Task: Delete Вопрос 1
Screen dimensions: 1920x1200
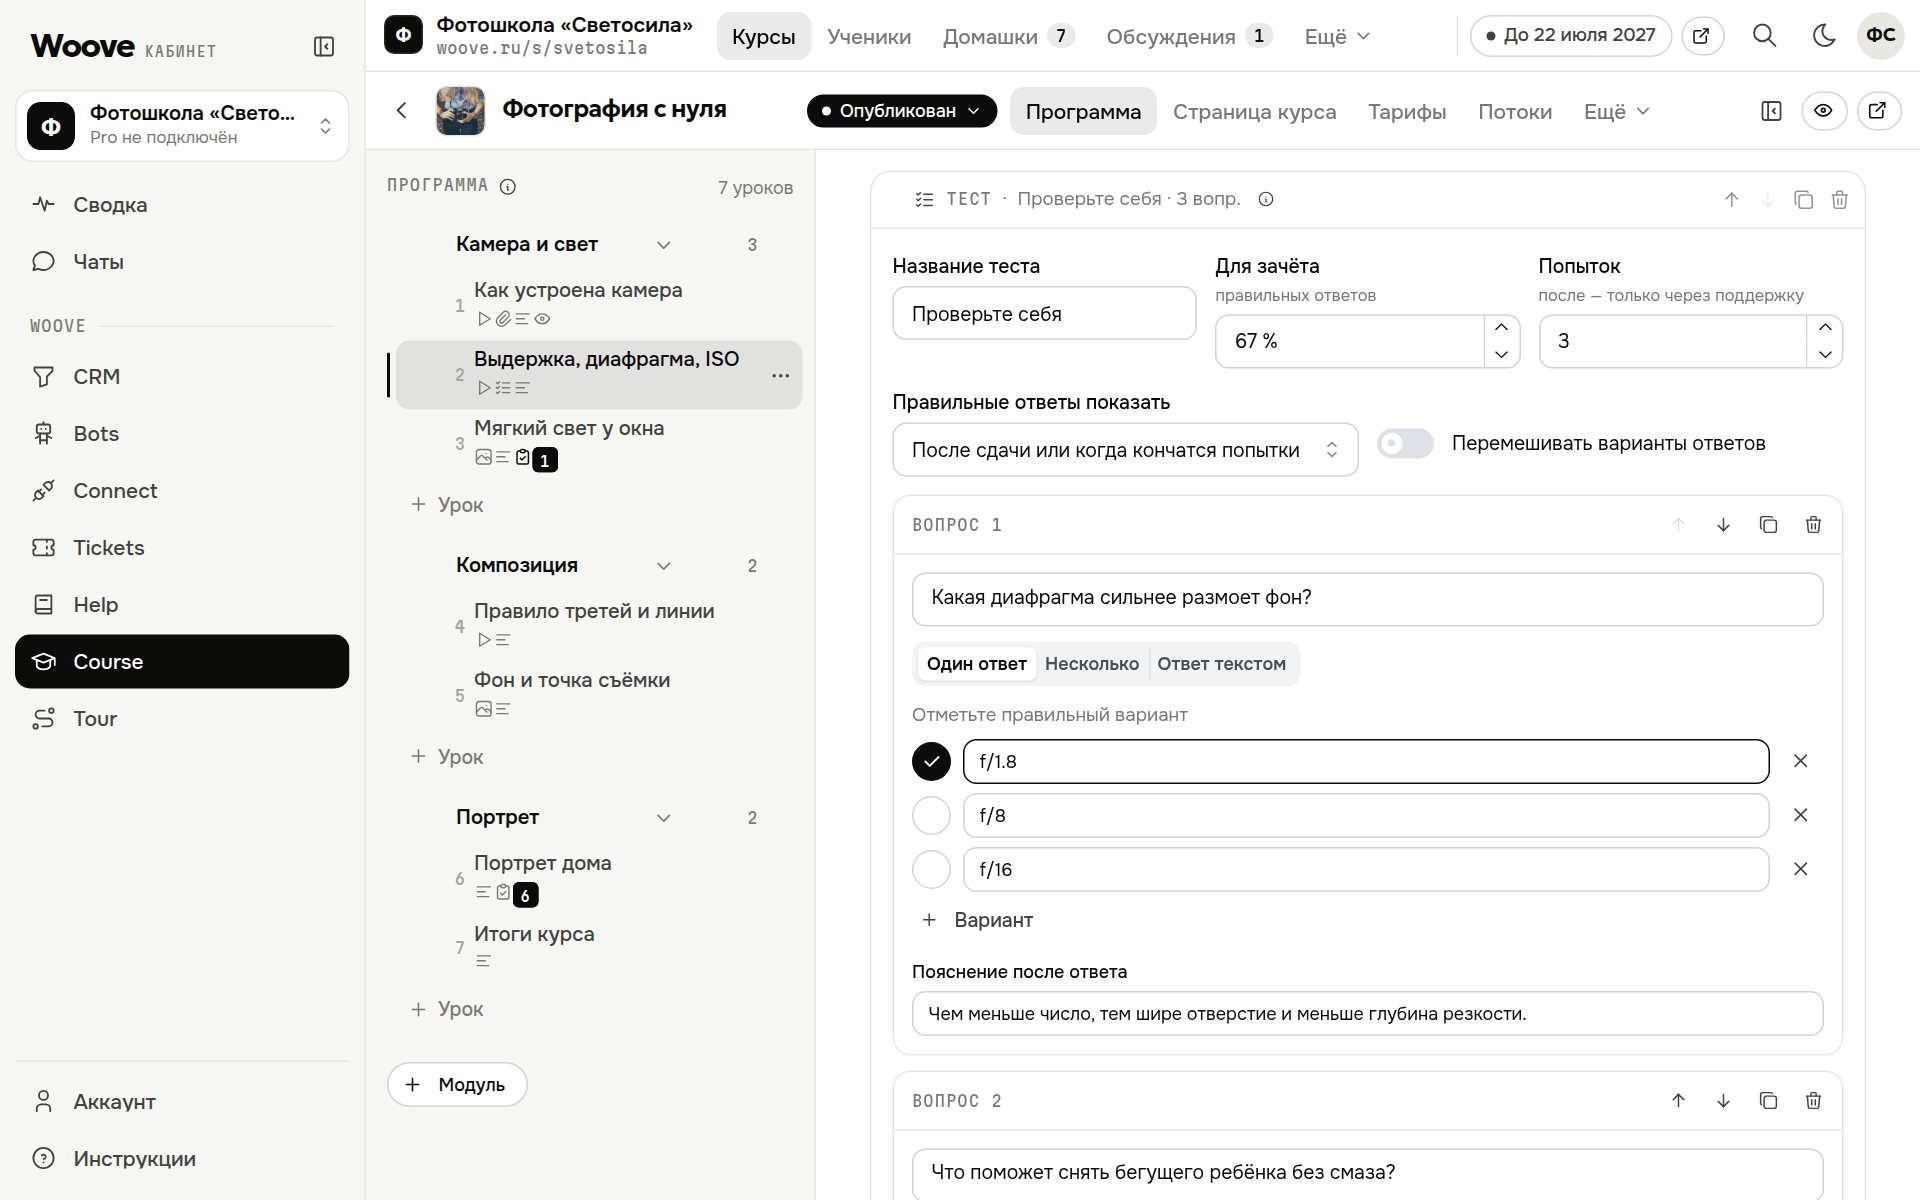Action: point(1813,525)
